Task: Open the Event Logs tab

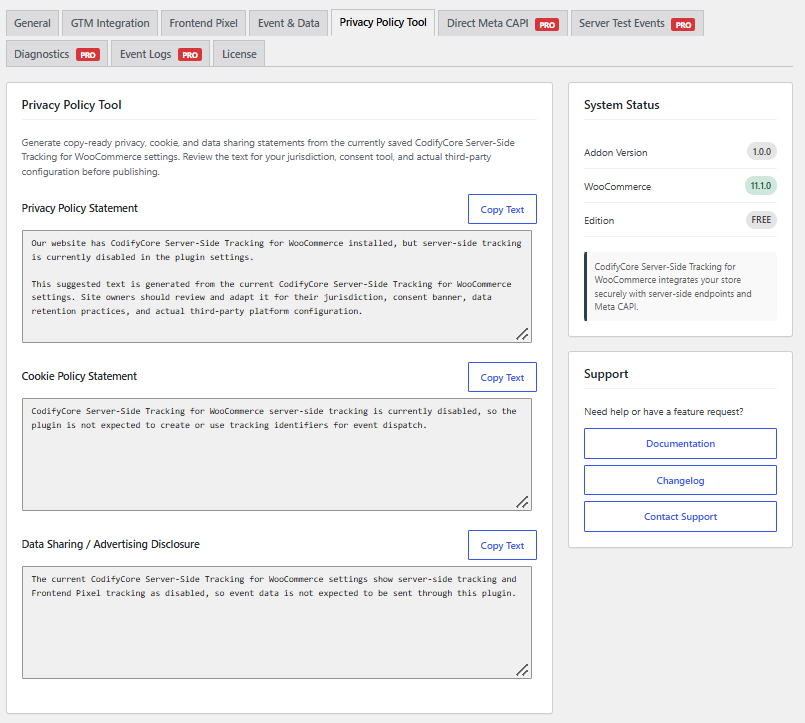Action: point(160,54)
